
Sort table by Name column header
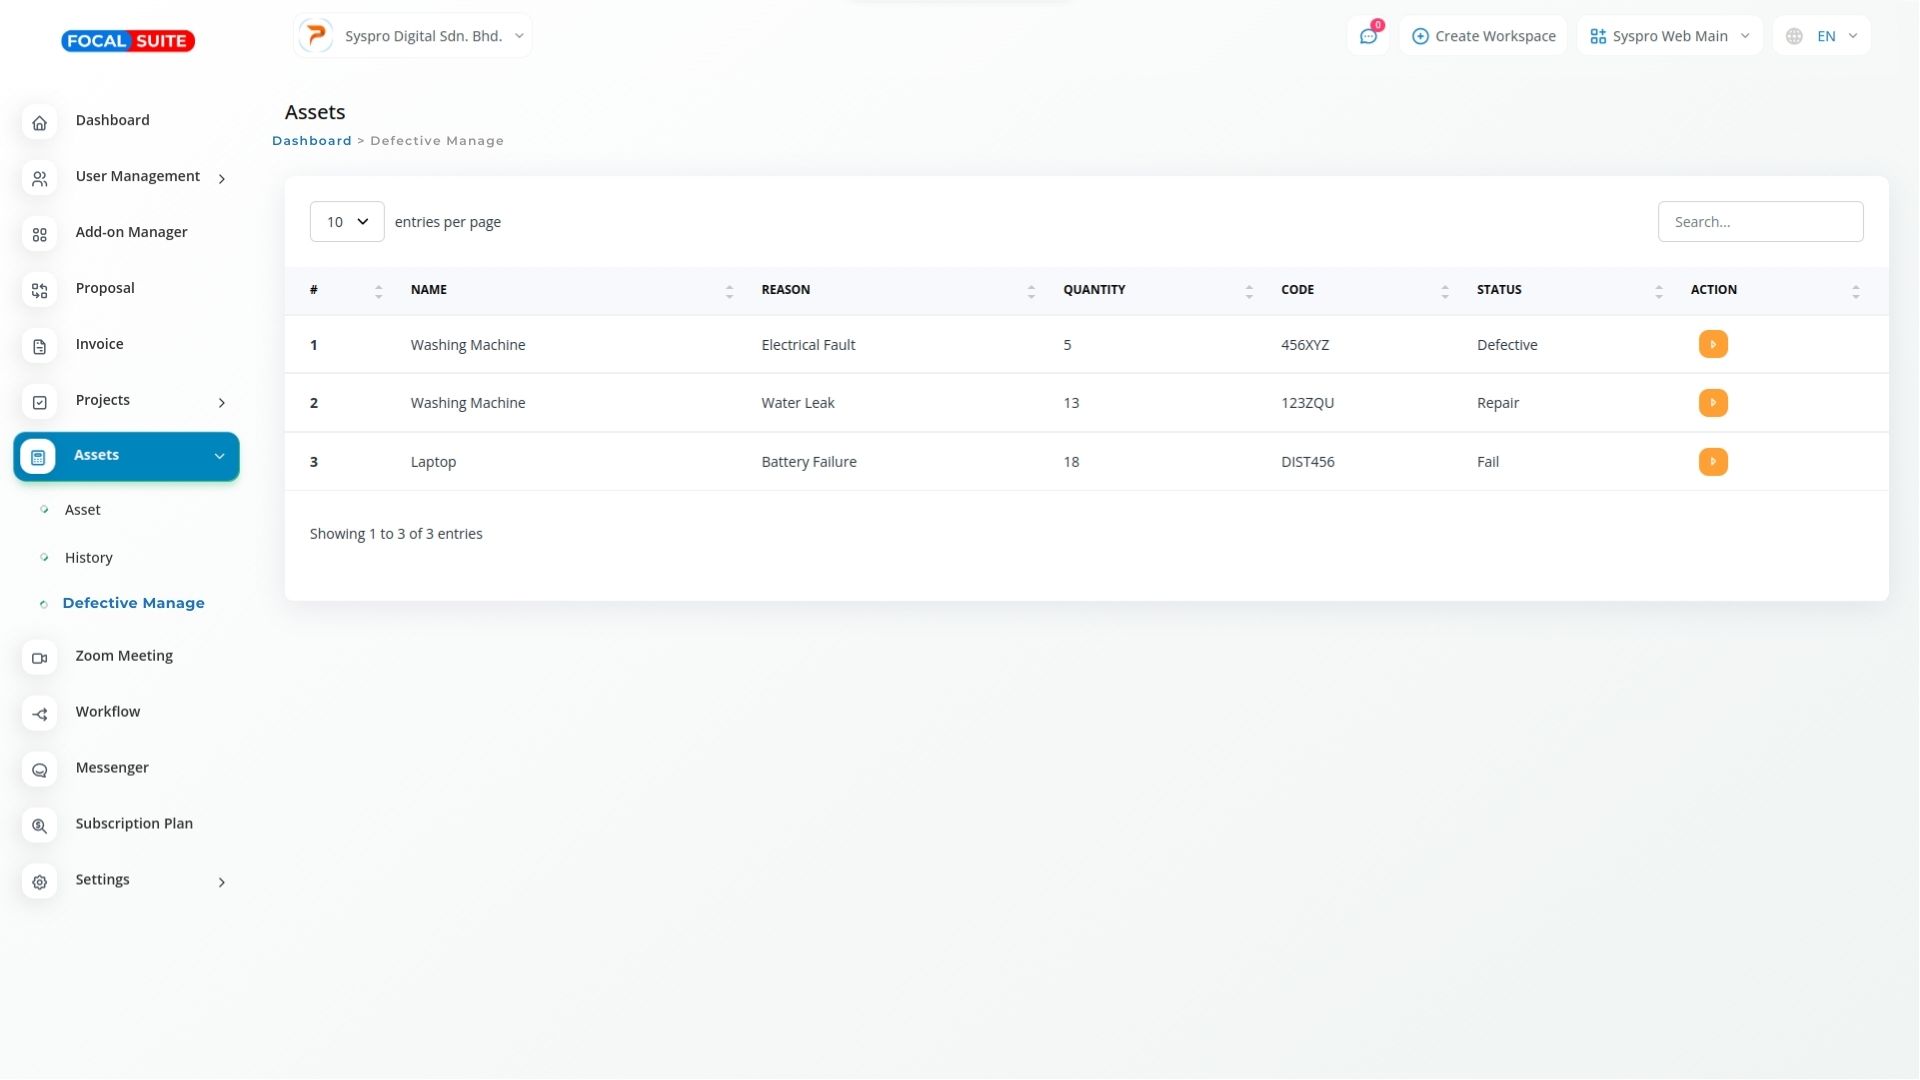click(429, 290)
